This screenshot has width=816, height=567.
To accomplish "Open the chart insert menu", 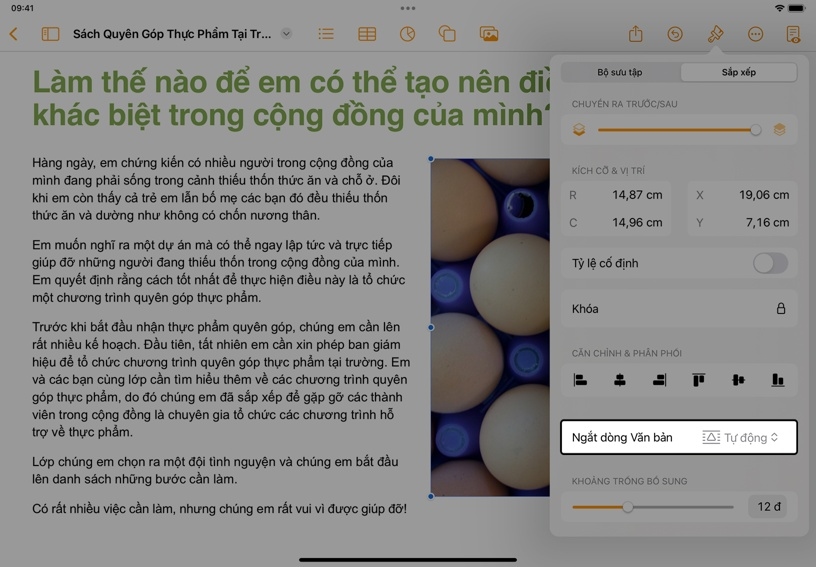I will 407,34.
